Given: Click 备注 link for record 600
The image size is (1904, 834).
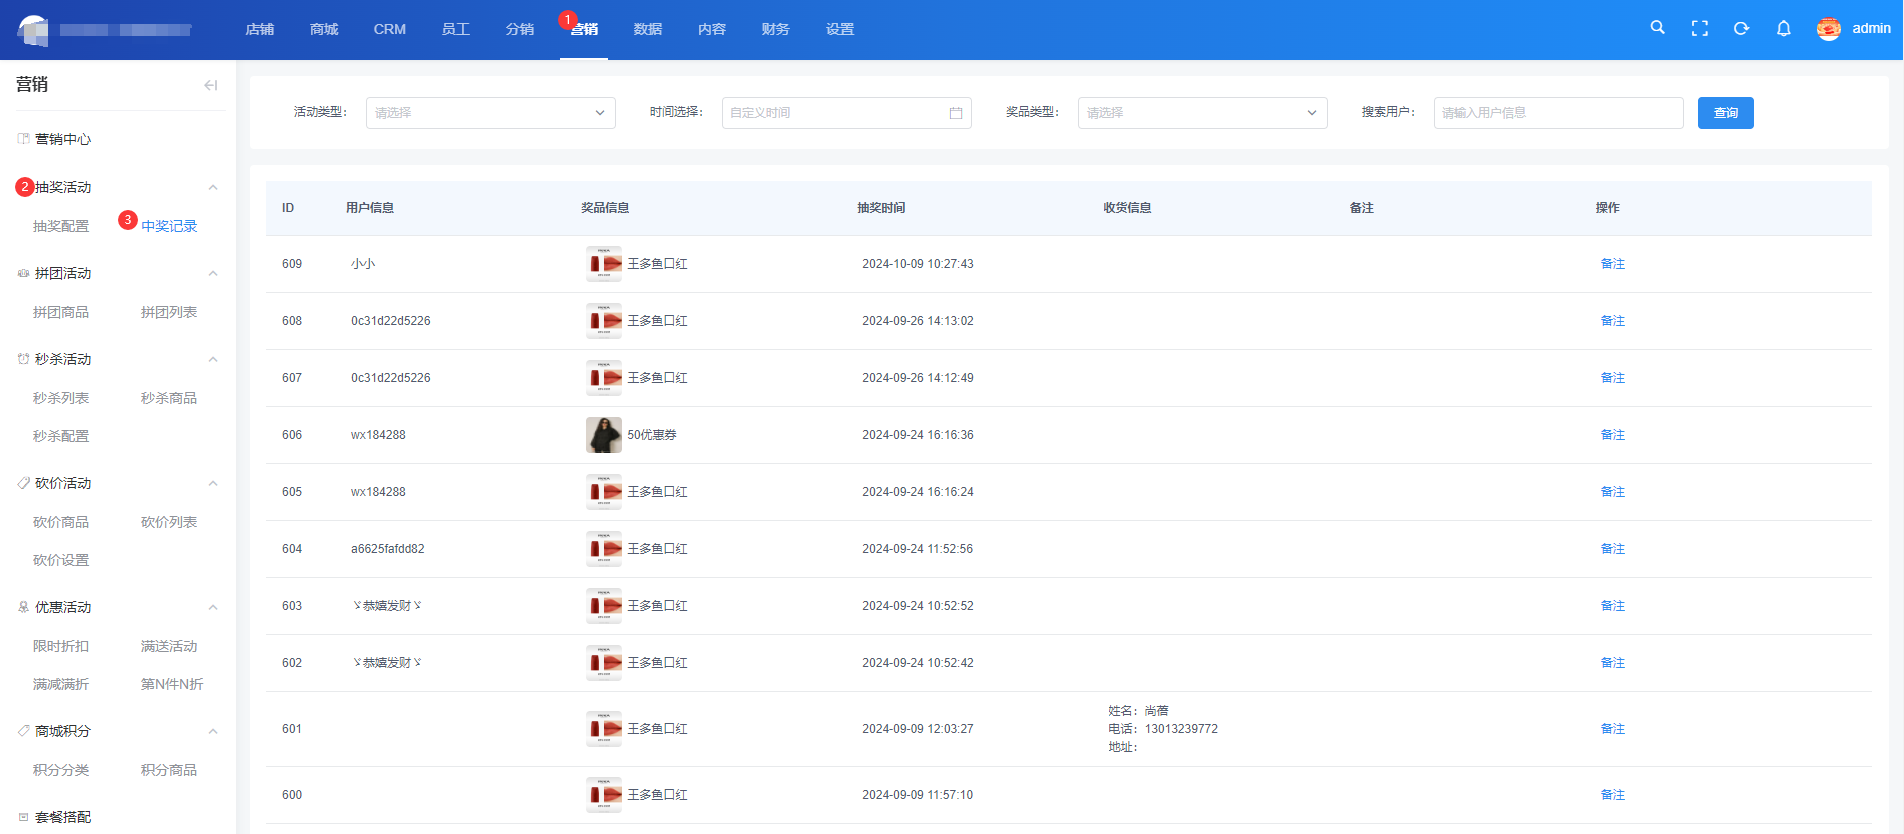Looking at the screenshot, I should pos(1613,795).
